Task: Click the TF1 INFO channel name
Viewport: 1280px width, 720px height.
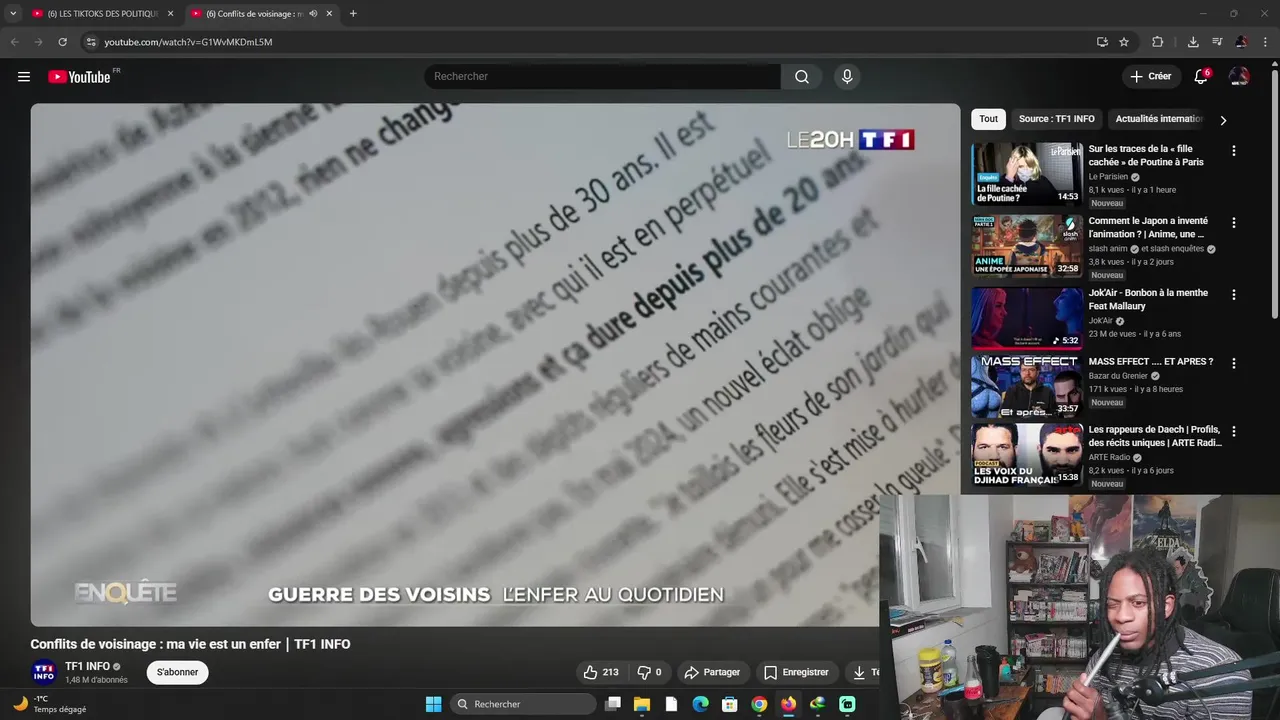Action: pyautogui.click(x=87, y=666)
